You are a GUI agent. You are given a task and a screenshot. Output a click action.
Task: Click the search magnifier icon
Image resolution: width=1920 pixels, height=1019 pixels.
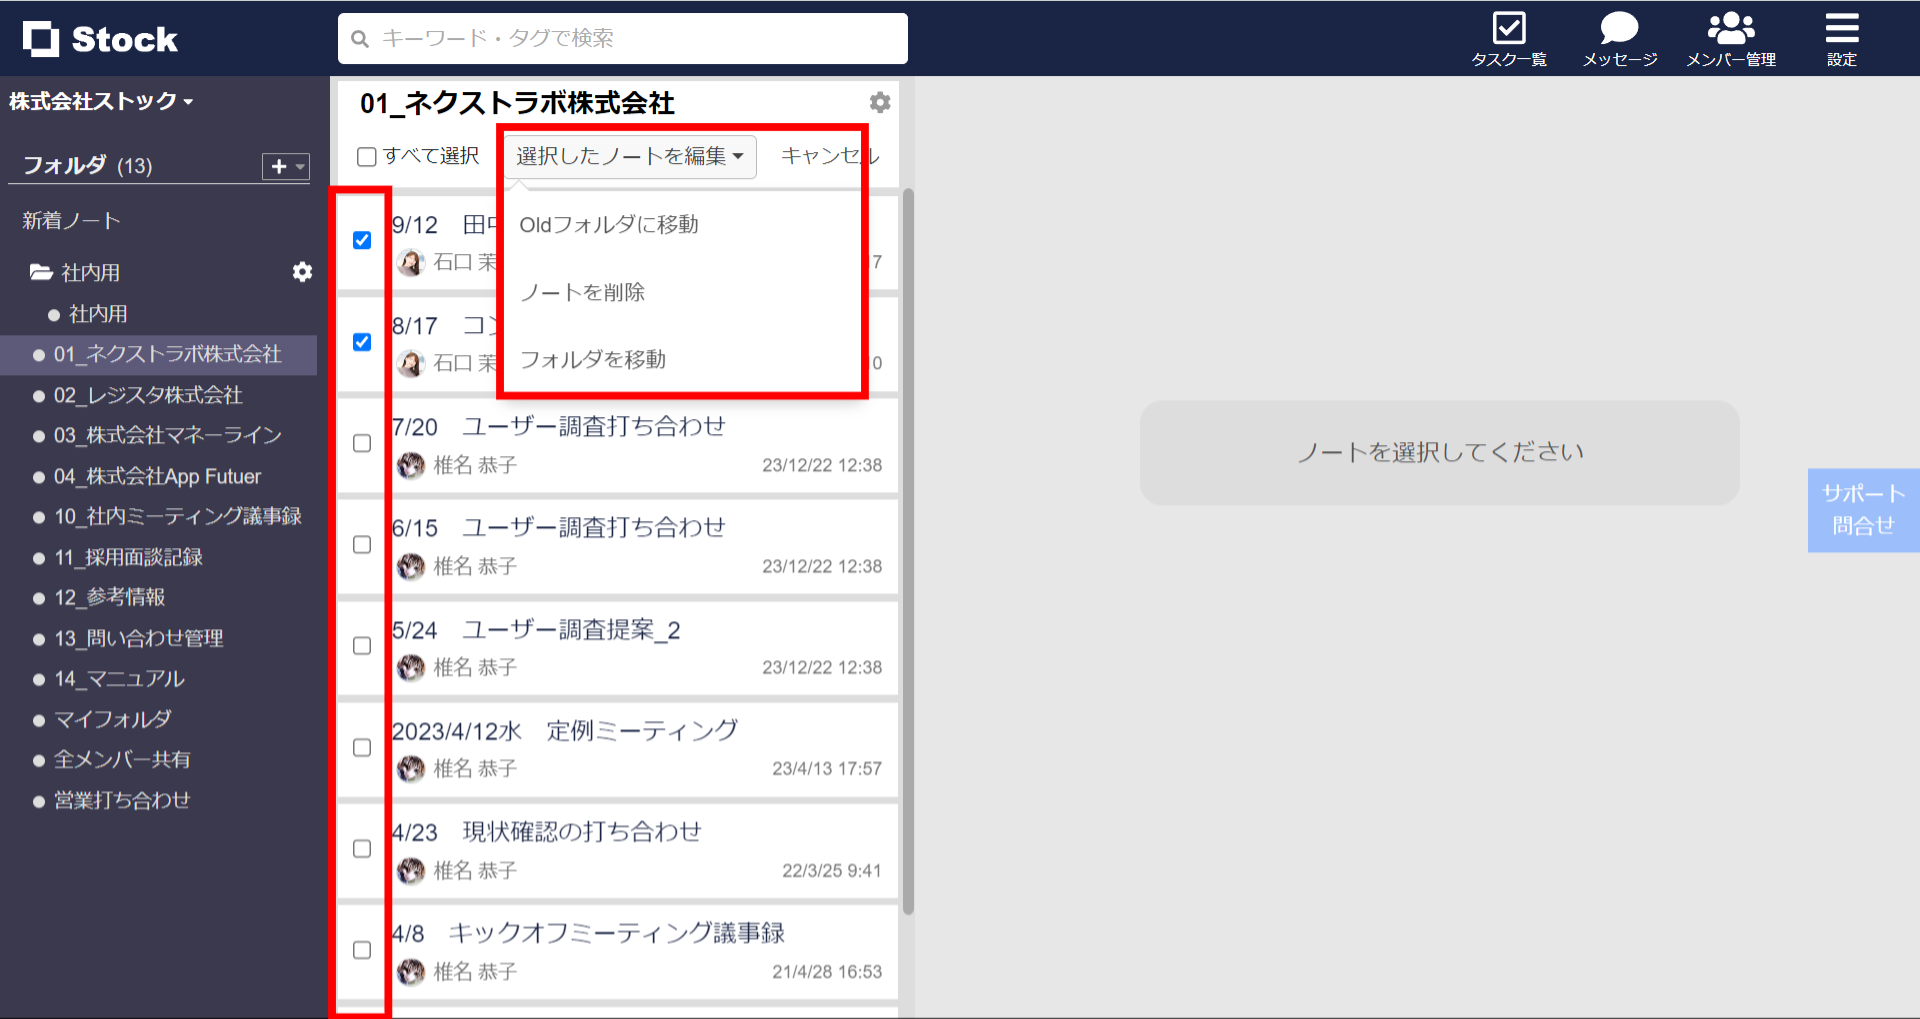click(x=360, y=38)
